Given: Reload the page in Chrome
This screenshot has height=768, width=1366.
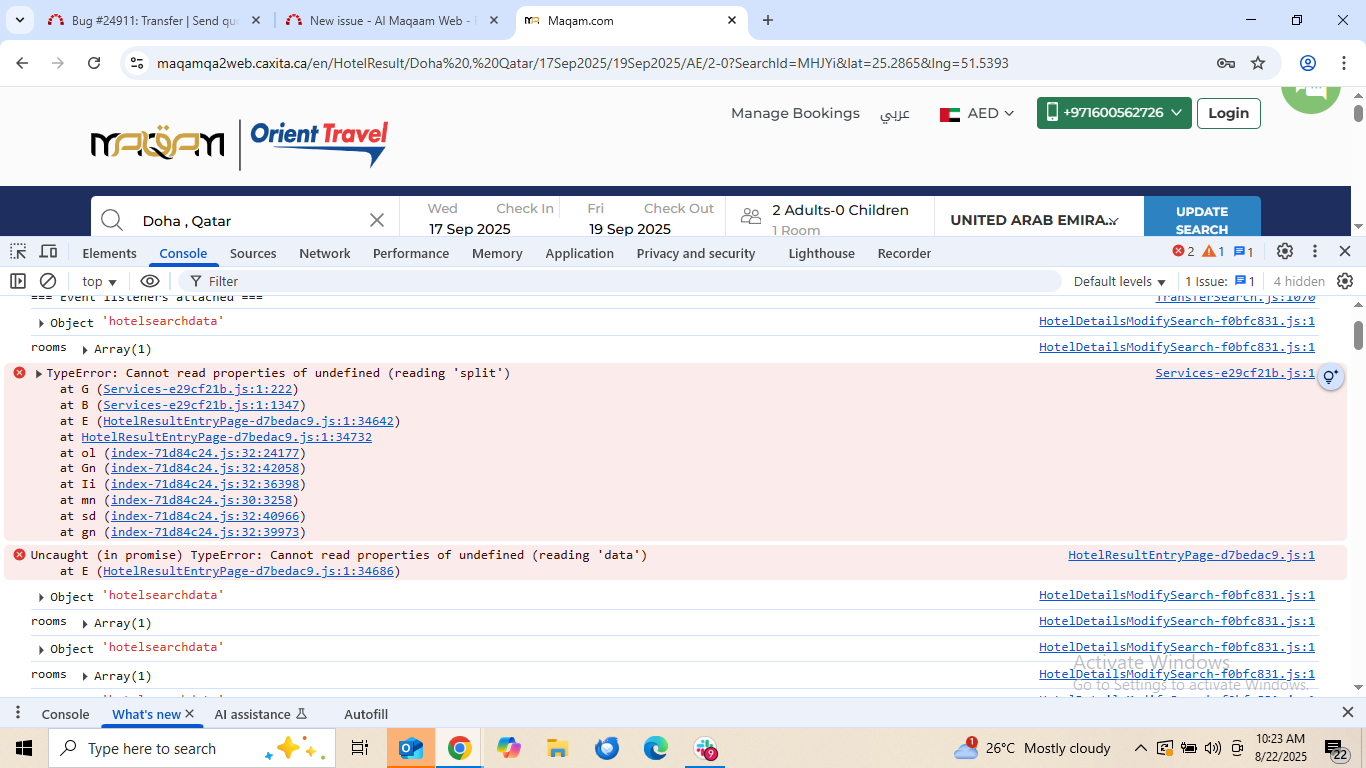Looking at the screenshot, I should tap(94, 63).
